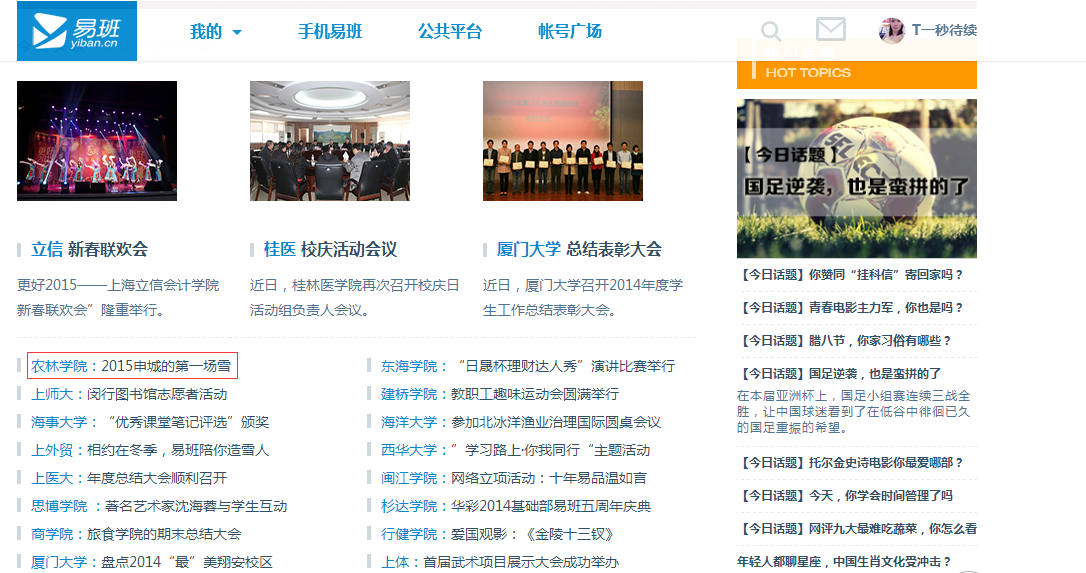1086x573 pixels.
Task: Click the football hot topic banner
Action: (857, 178)
